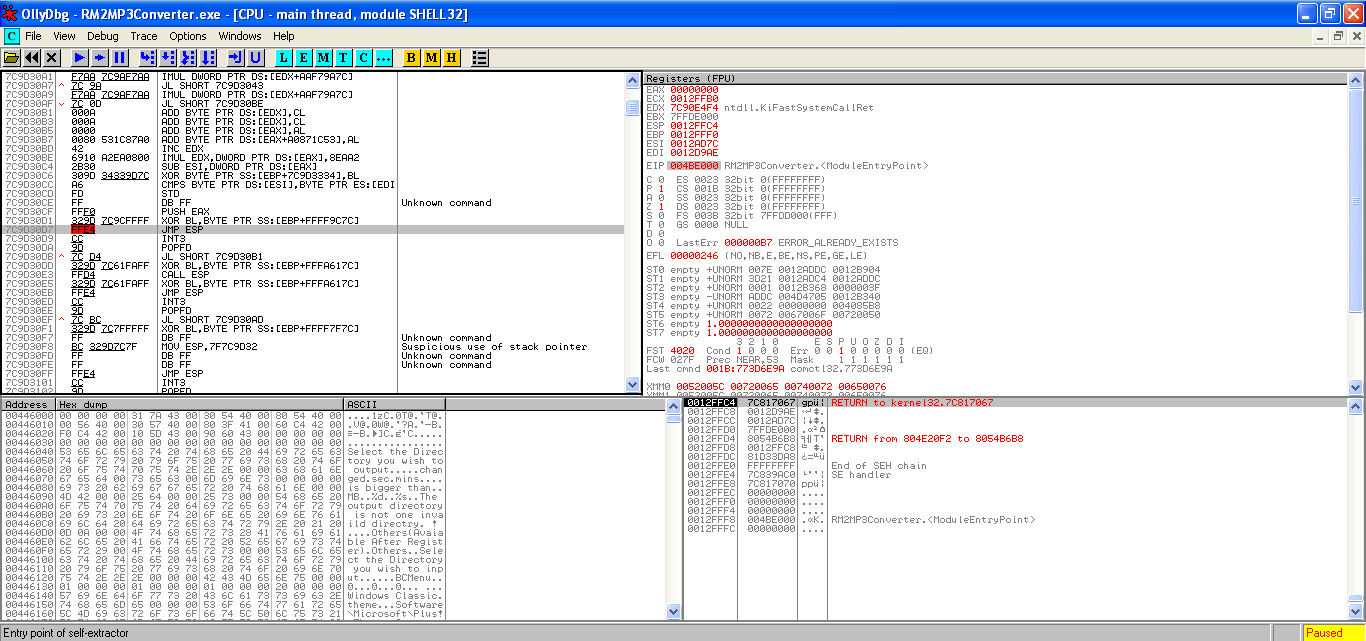The width and height of the screenshot is (1366, 641).
Task: Open the Options menu
Action: pyautogui.click(x=188, y=36)
